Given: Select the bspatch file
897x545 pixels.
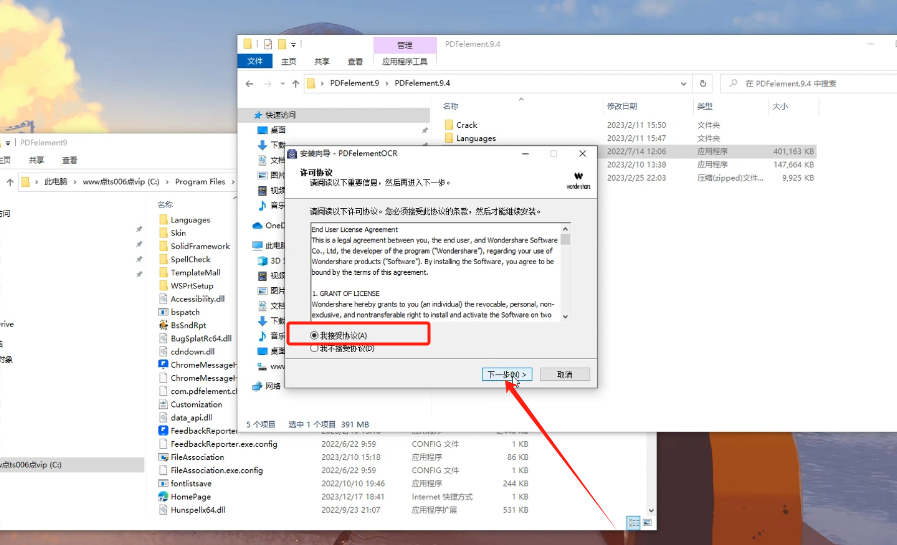Looking at the screenshot, I should [185, 312].
